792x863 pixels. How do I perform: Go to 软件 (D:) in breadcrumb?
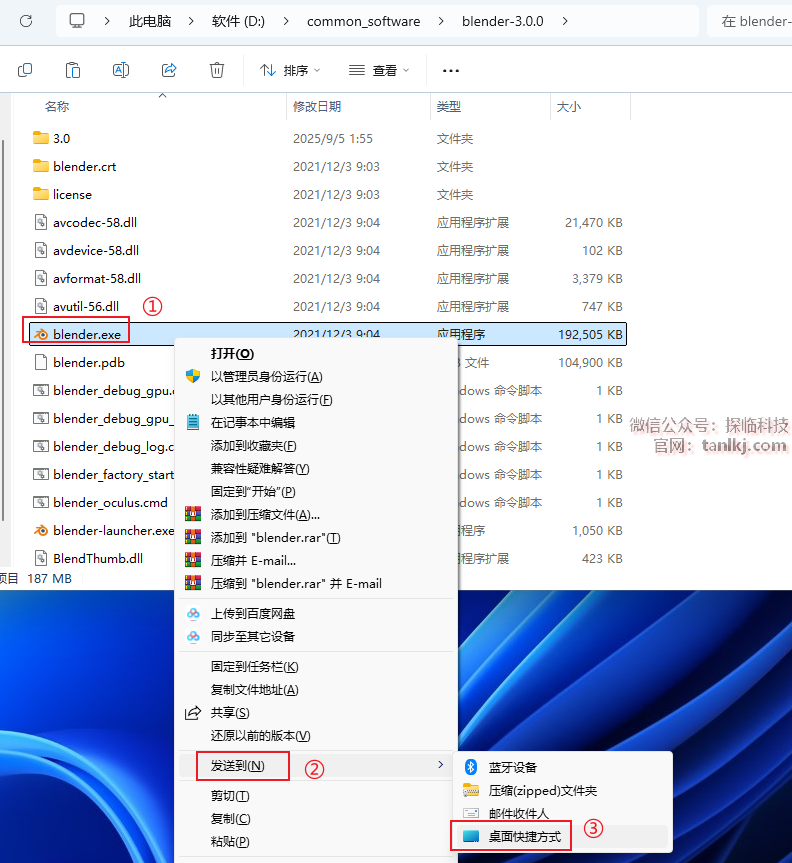(x=238, y=21)
